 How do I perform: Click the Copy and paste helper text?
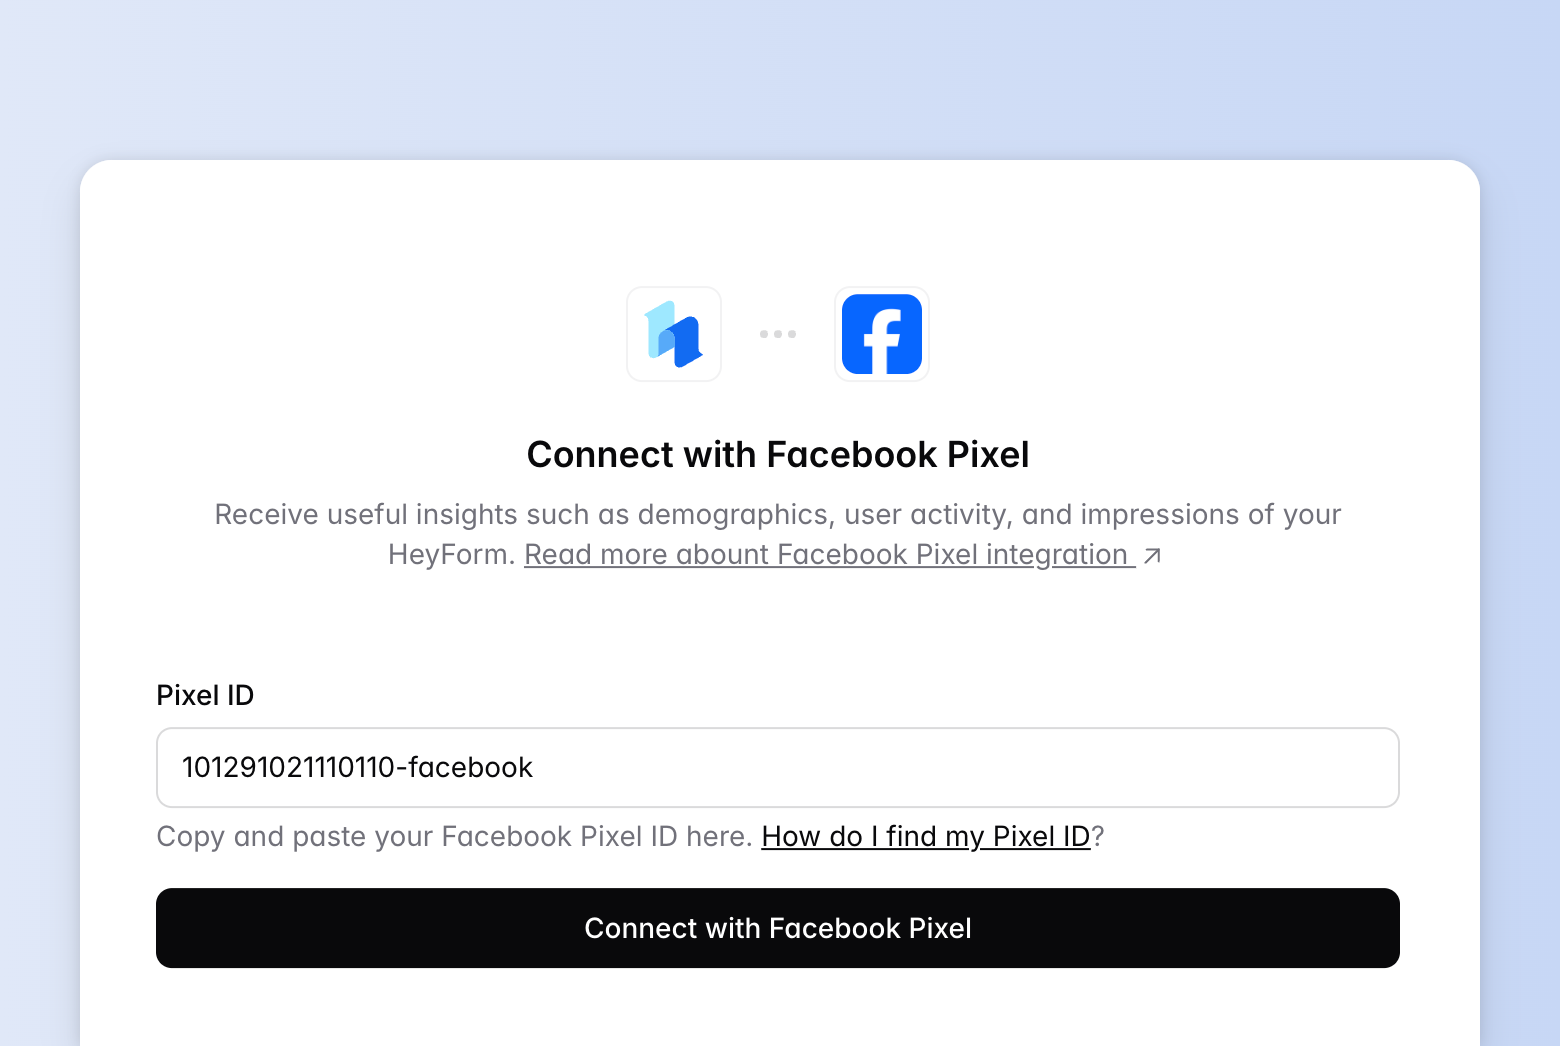click(454, 836)
